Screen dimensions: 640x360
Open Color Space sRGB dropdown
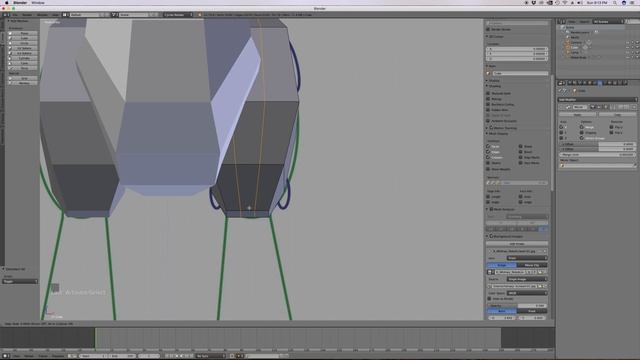(527, 293)
